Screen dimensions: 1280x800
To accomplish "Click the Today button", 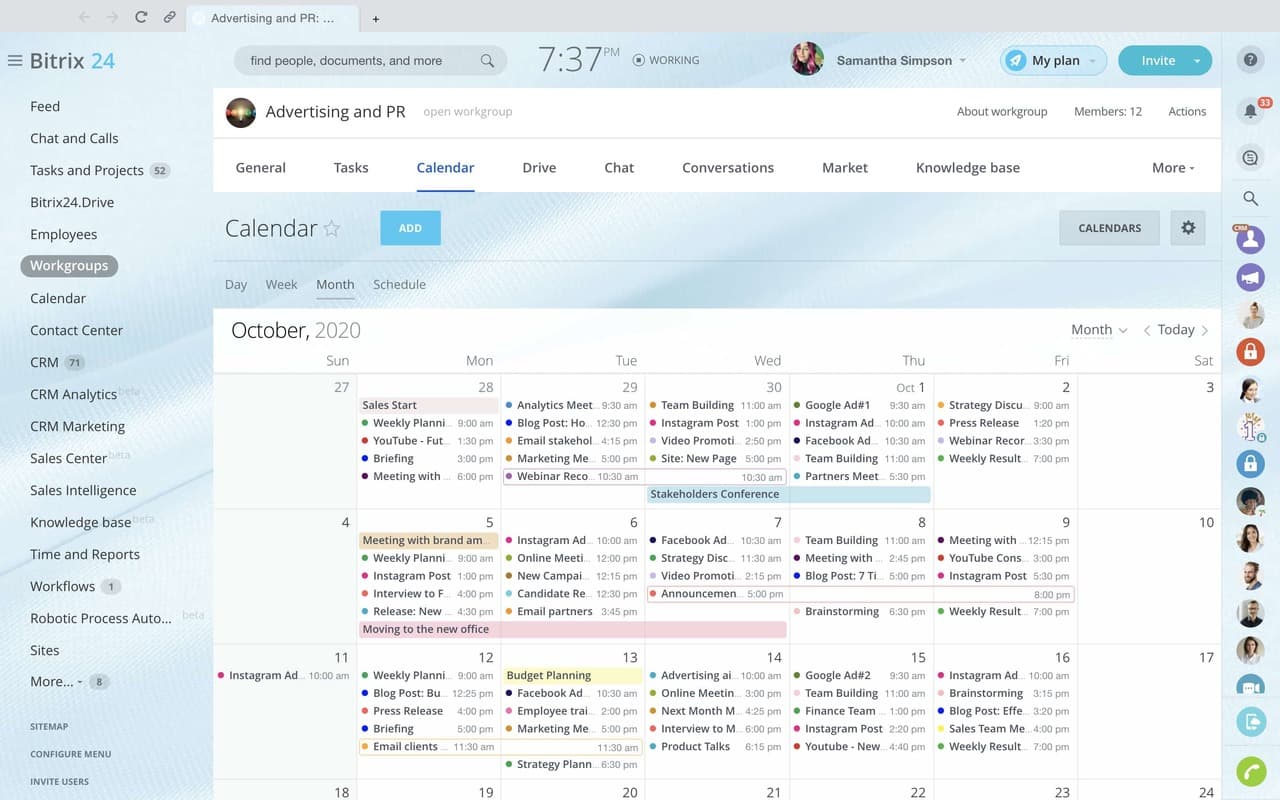I will [x=1176, y=329].
